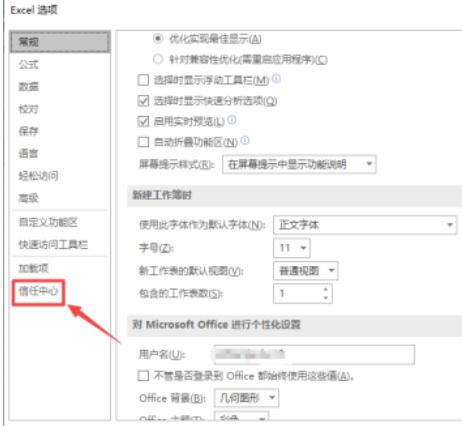Open the 公式 options category
462x426 pixels.
pyautogui.click(x=29, y=64)
